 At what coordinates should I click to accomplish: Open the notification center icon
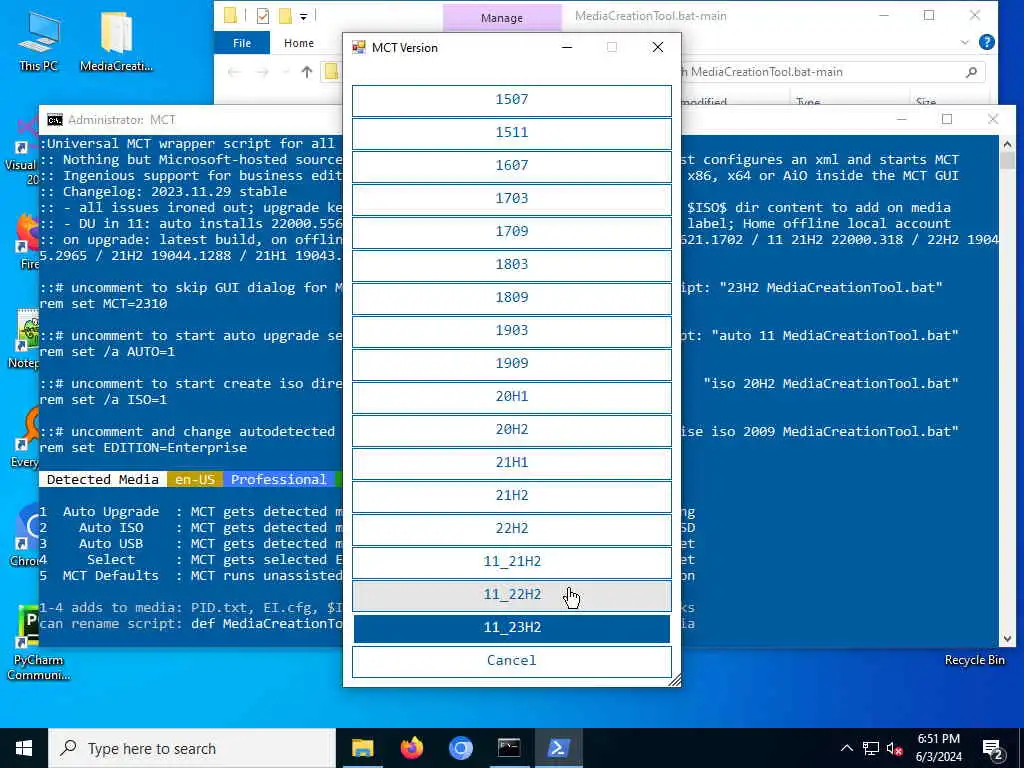tap(992, 749)
